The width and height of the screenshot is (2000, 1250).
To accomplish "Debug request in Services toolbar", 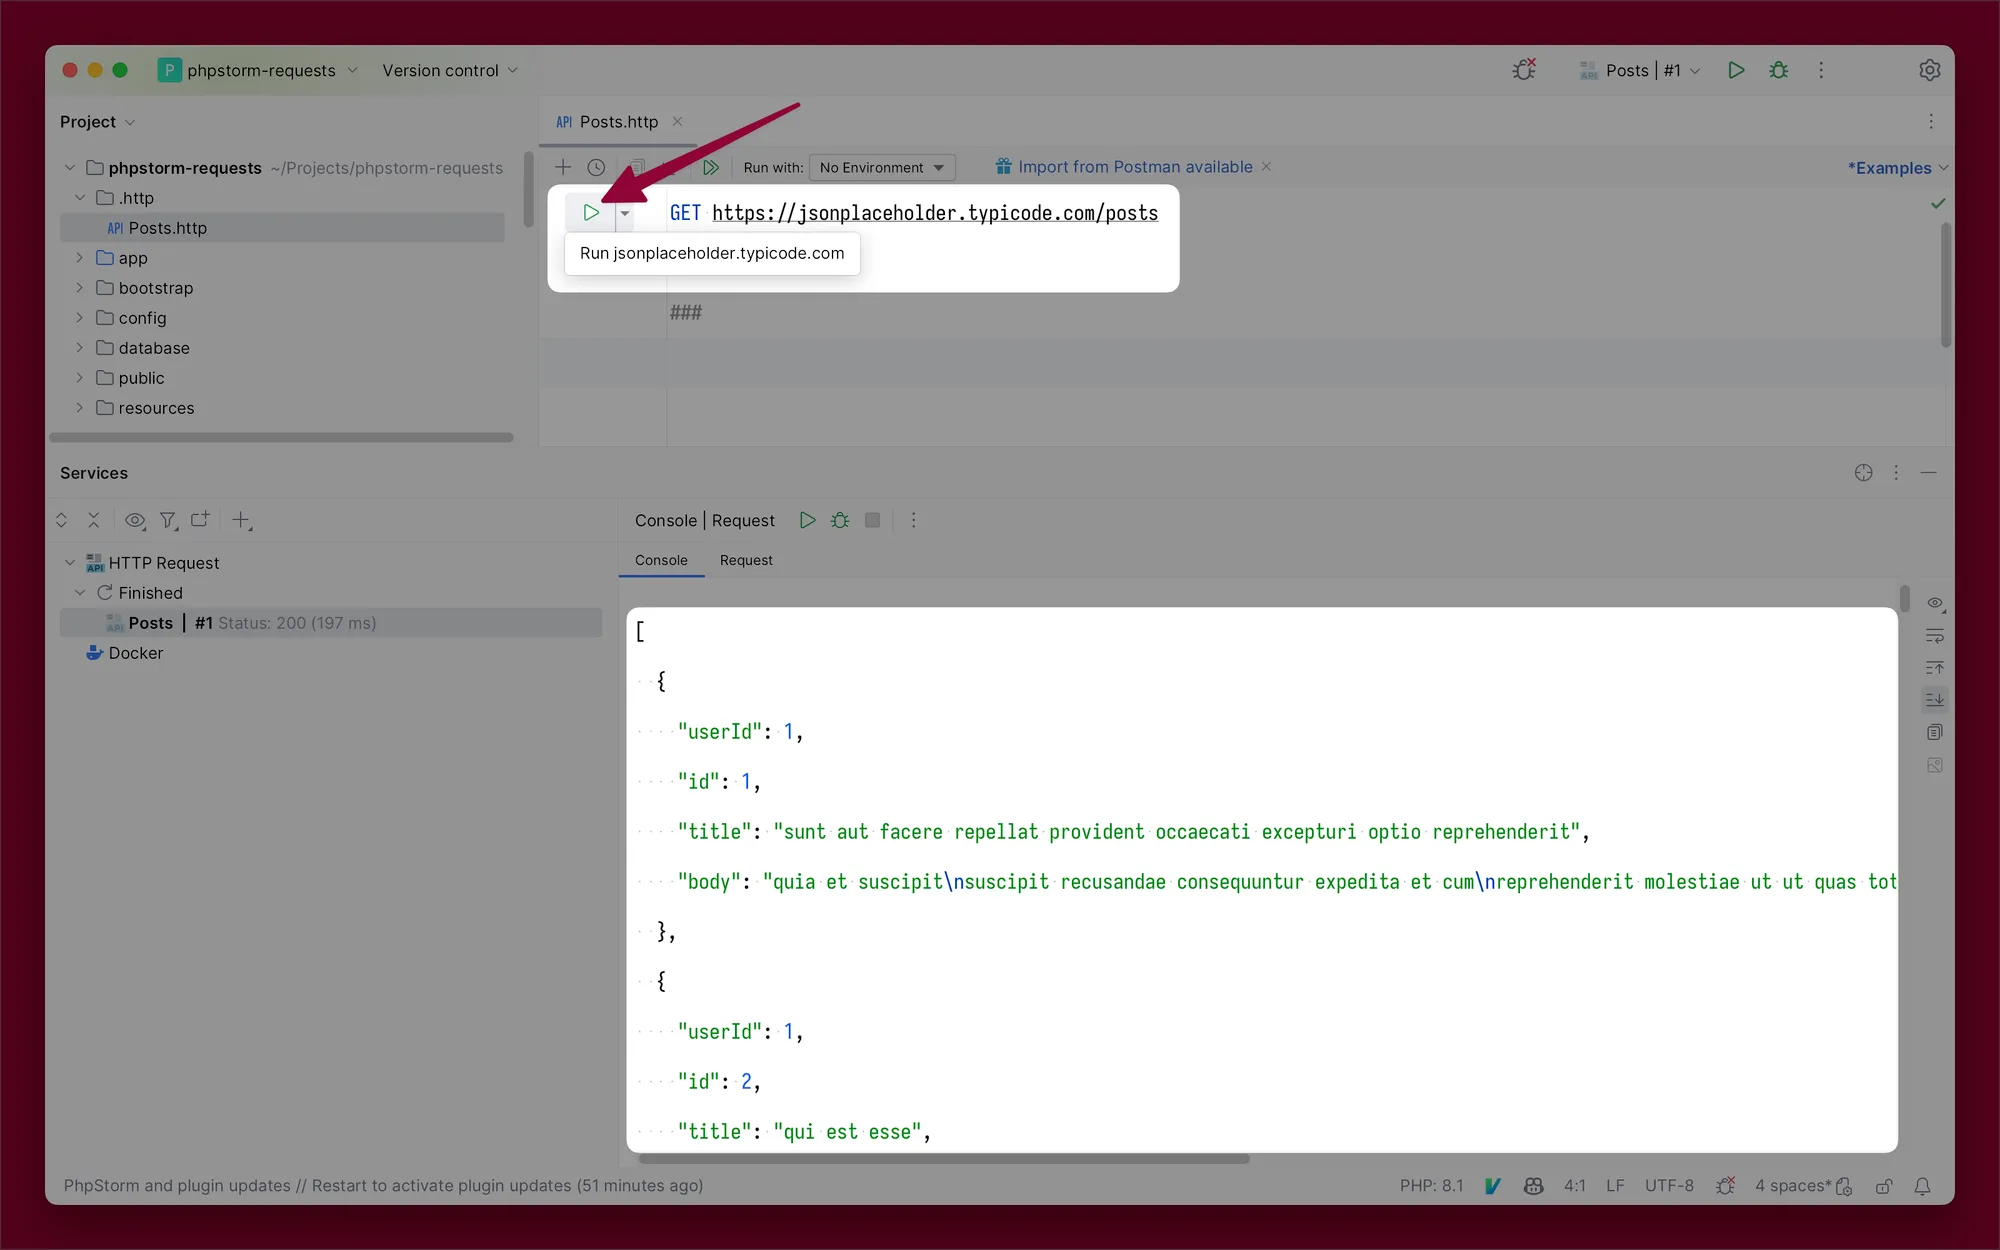I will click(x=840, y=520).
